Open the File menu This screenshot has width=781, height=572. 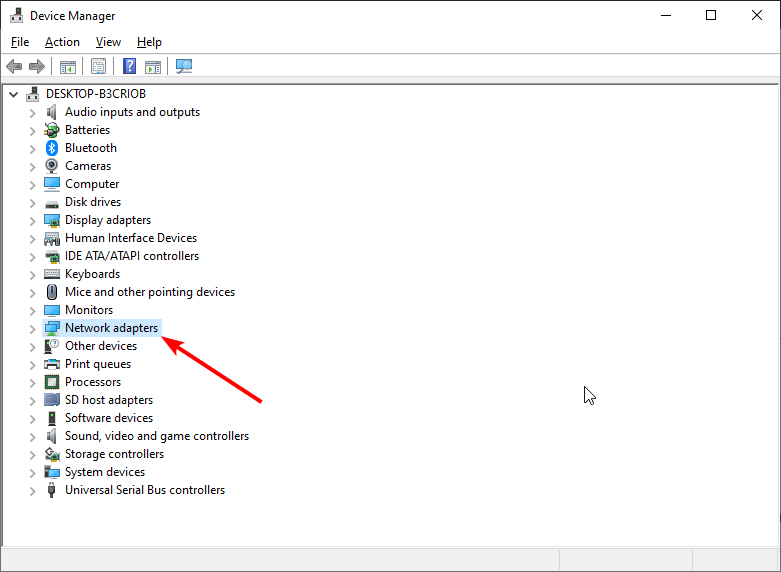[x=20, y=42]
